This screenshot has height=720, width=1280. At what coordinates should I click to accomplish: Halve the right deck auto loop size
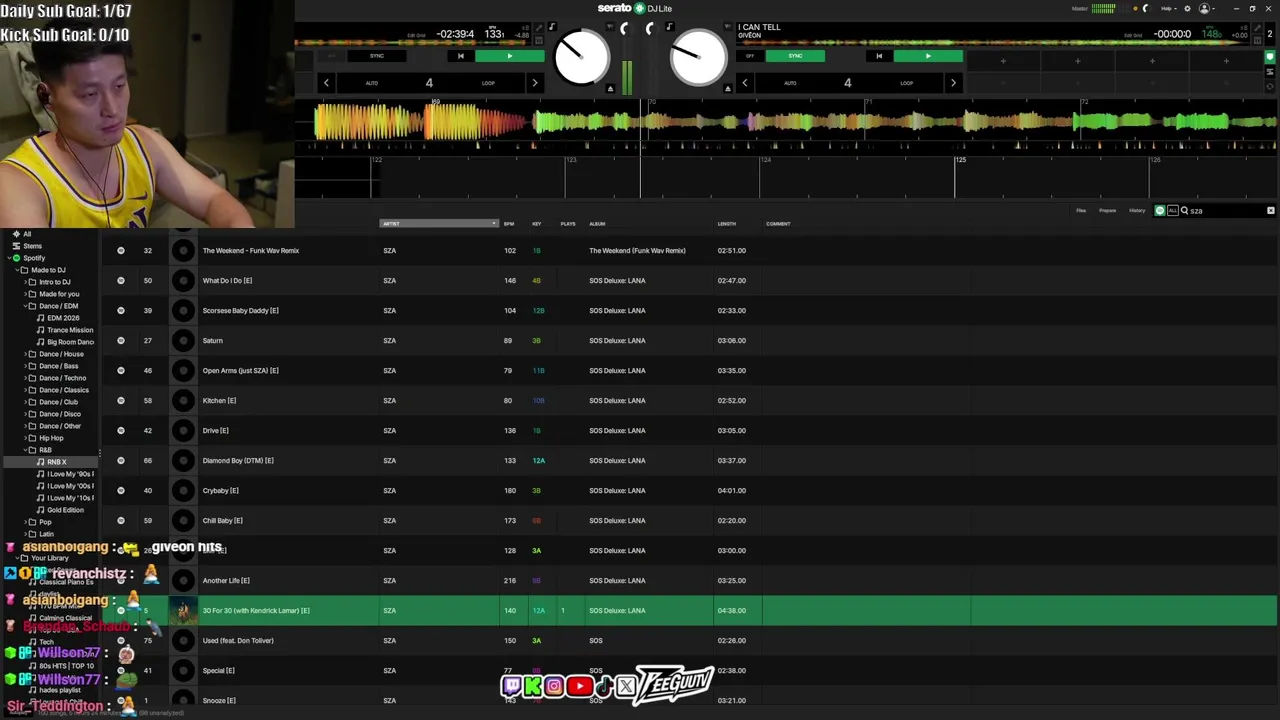click(744, 83)
